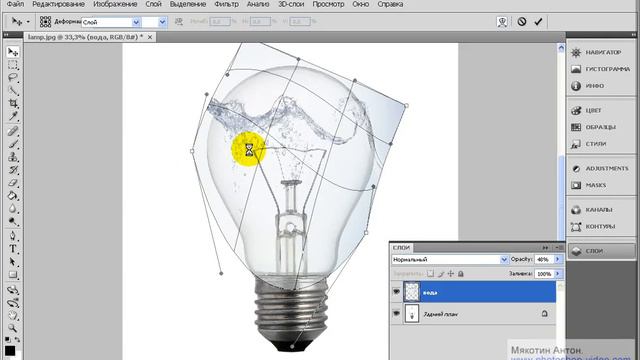Click the Заливка value field 100%

[544, 273]
